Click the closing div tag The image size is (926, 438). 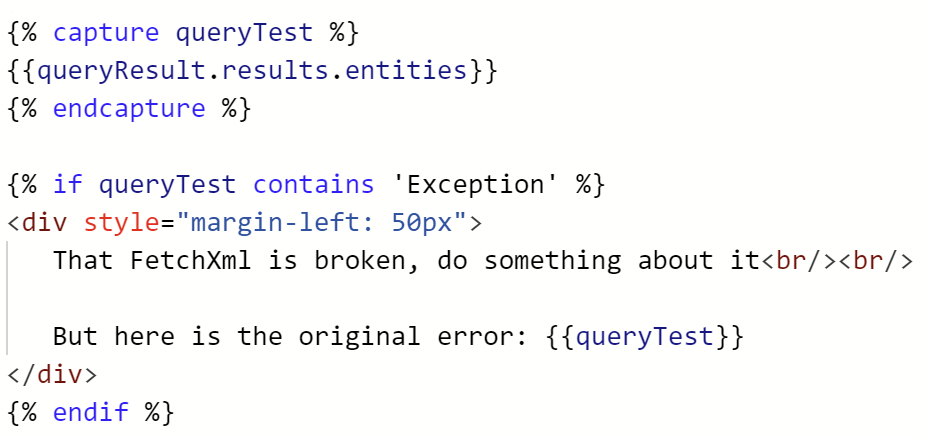click(x=52, y=374)
